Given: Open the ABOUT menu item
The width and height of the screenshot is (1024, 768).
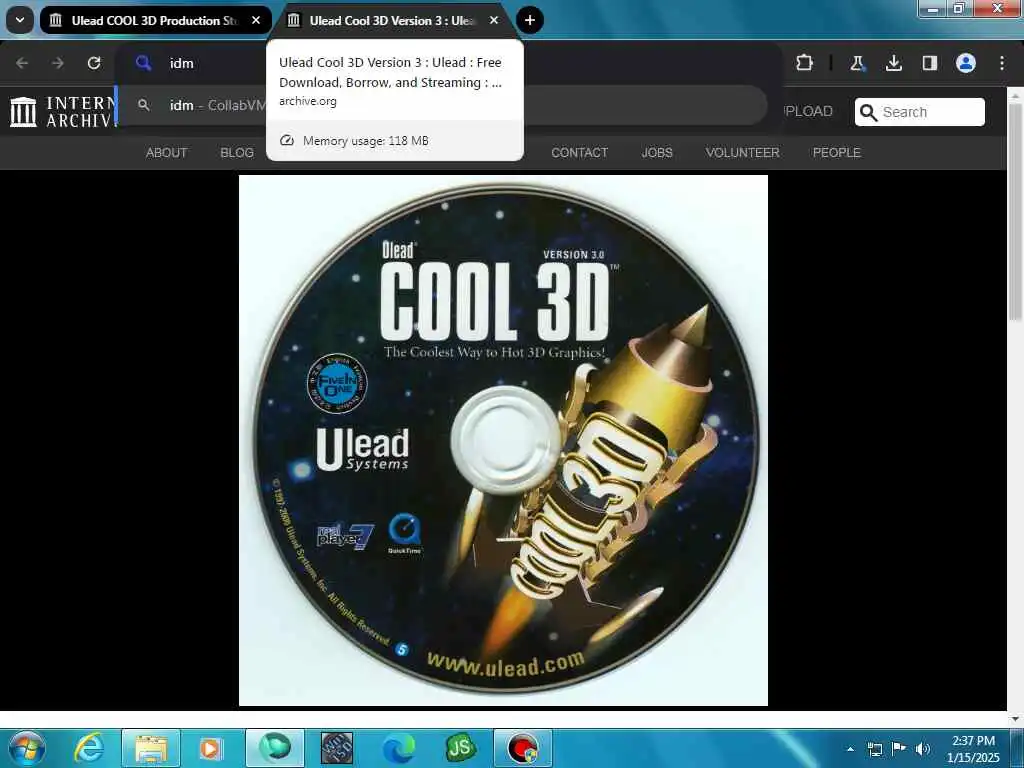Looking at the screenshot, I should click(167, 153).
